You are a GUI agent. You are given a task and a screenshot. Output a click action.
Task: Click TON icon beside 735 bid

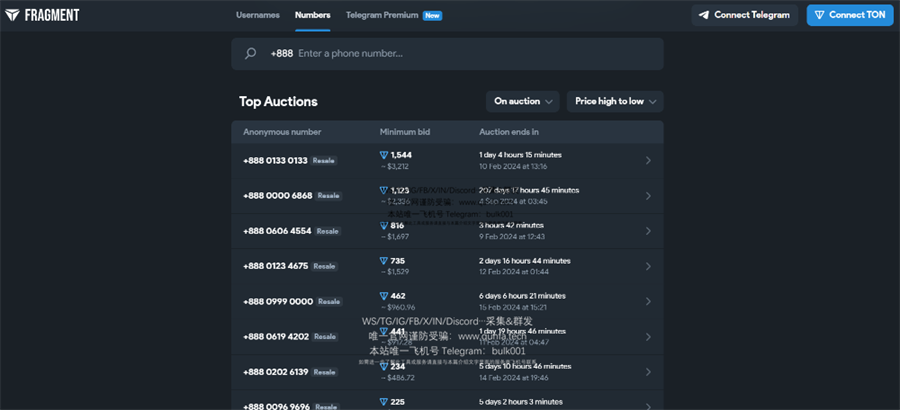click(x=384, y=261)
